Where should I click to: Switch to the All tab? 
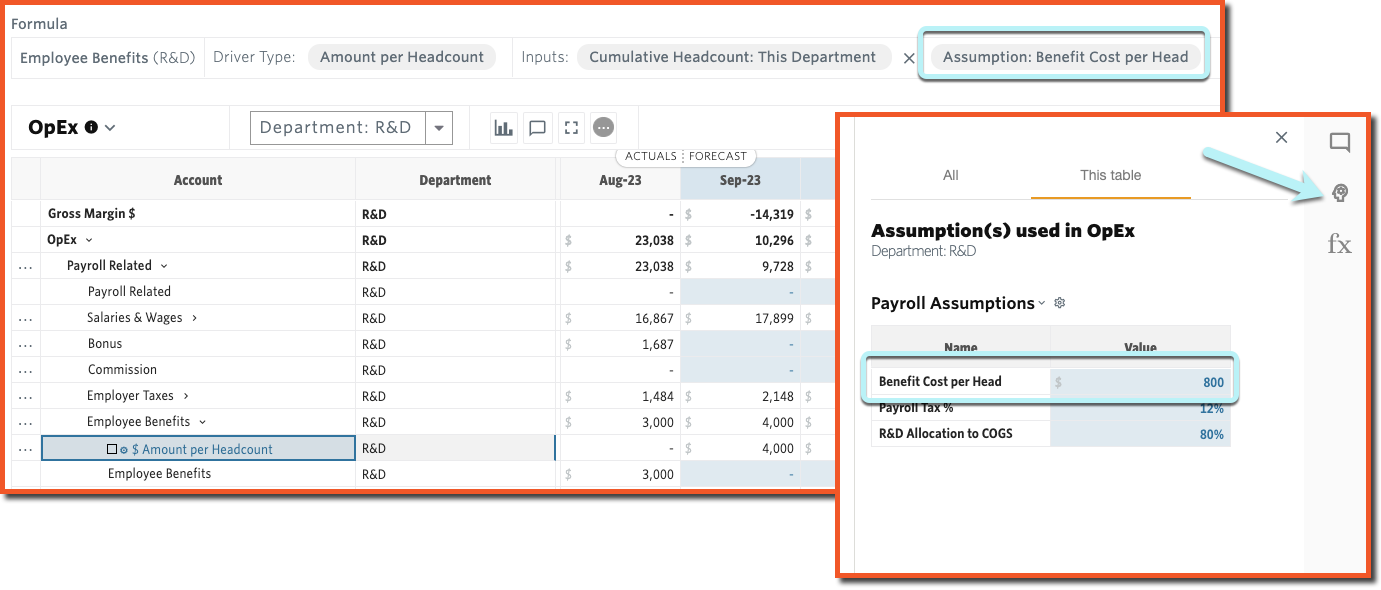pyautogui.click(x=951, y=175)
